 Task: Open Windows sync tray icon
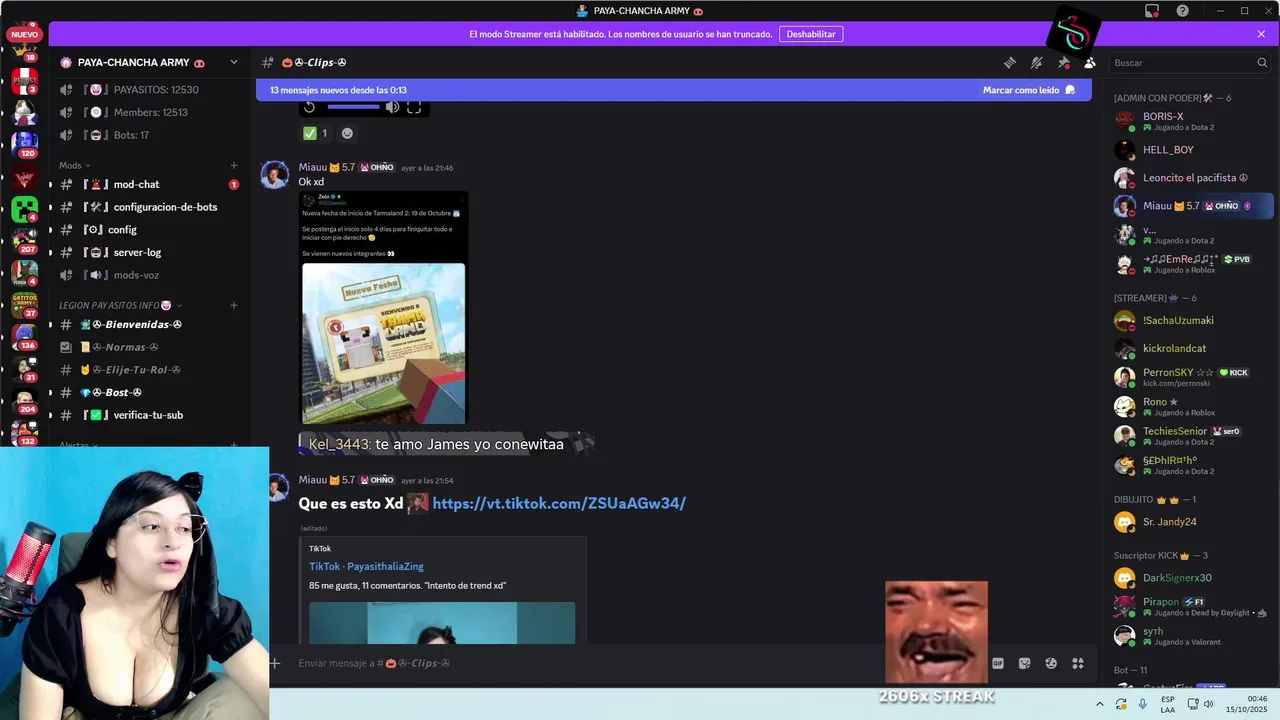[1121, 704]
